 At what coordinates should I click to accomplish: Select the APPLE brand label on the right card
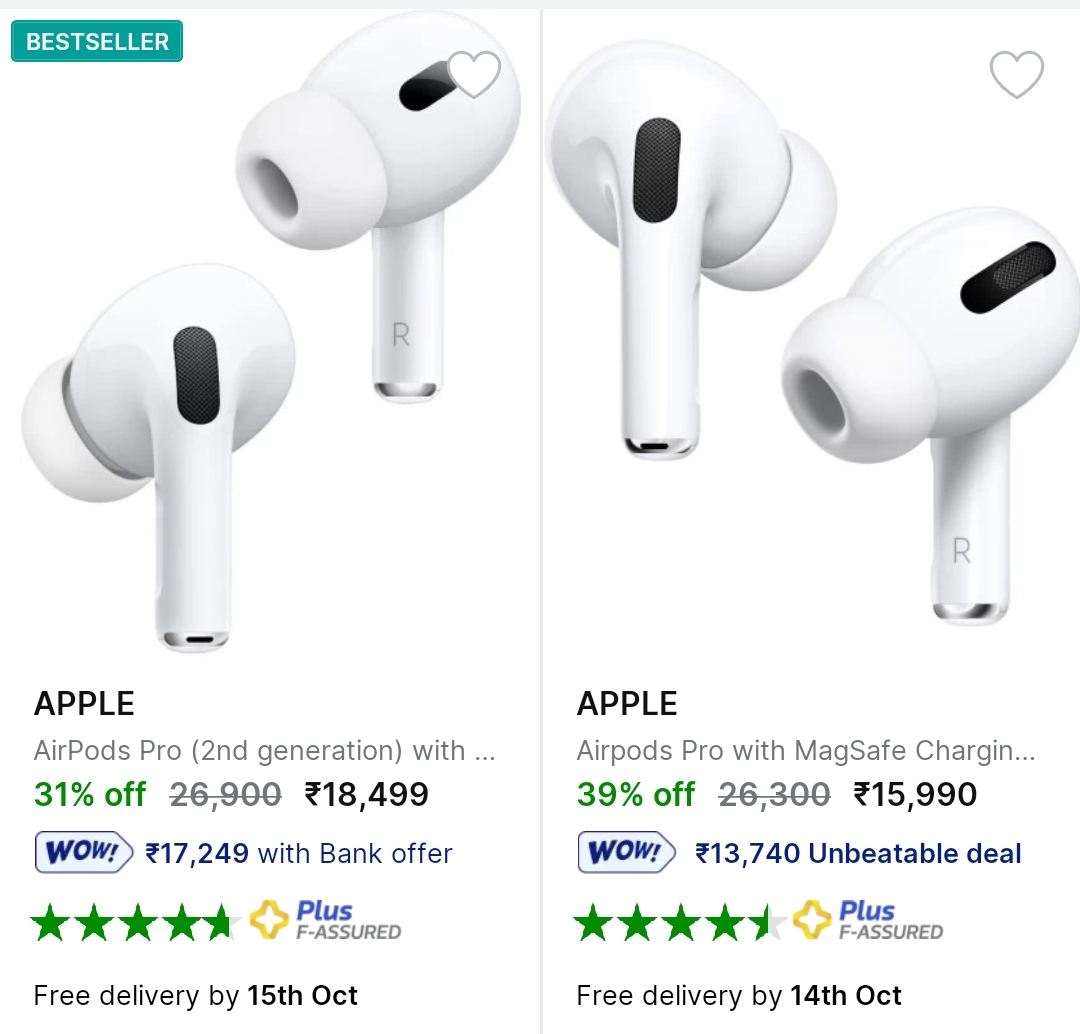coord(627,703)
